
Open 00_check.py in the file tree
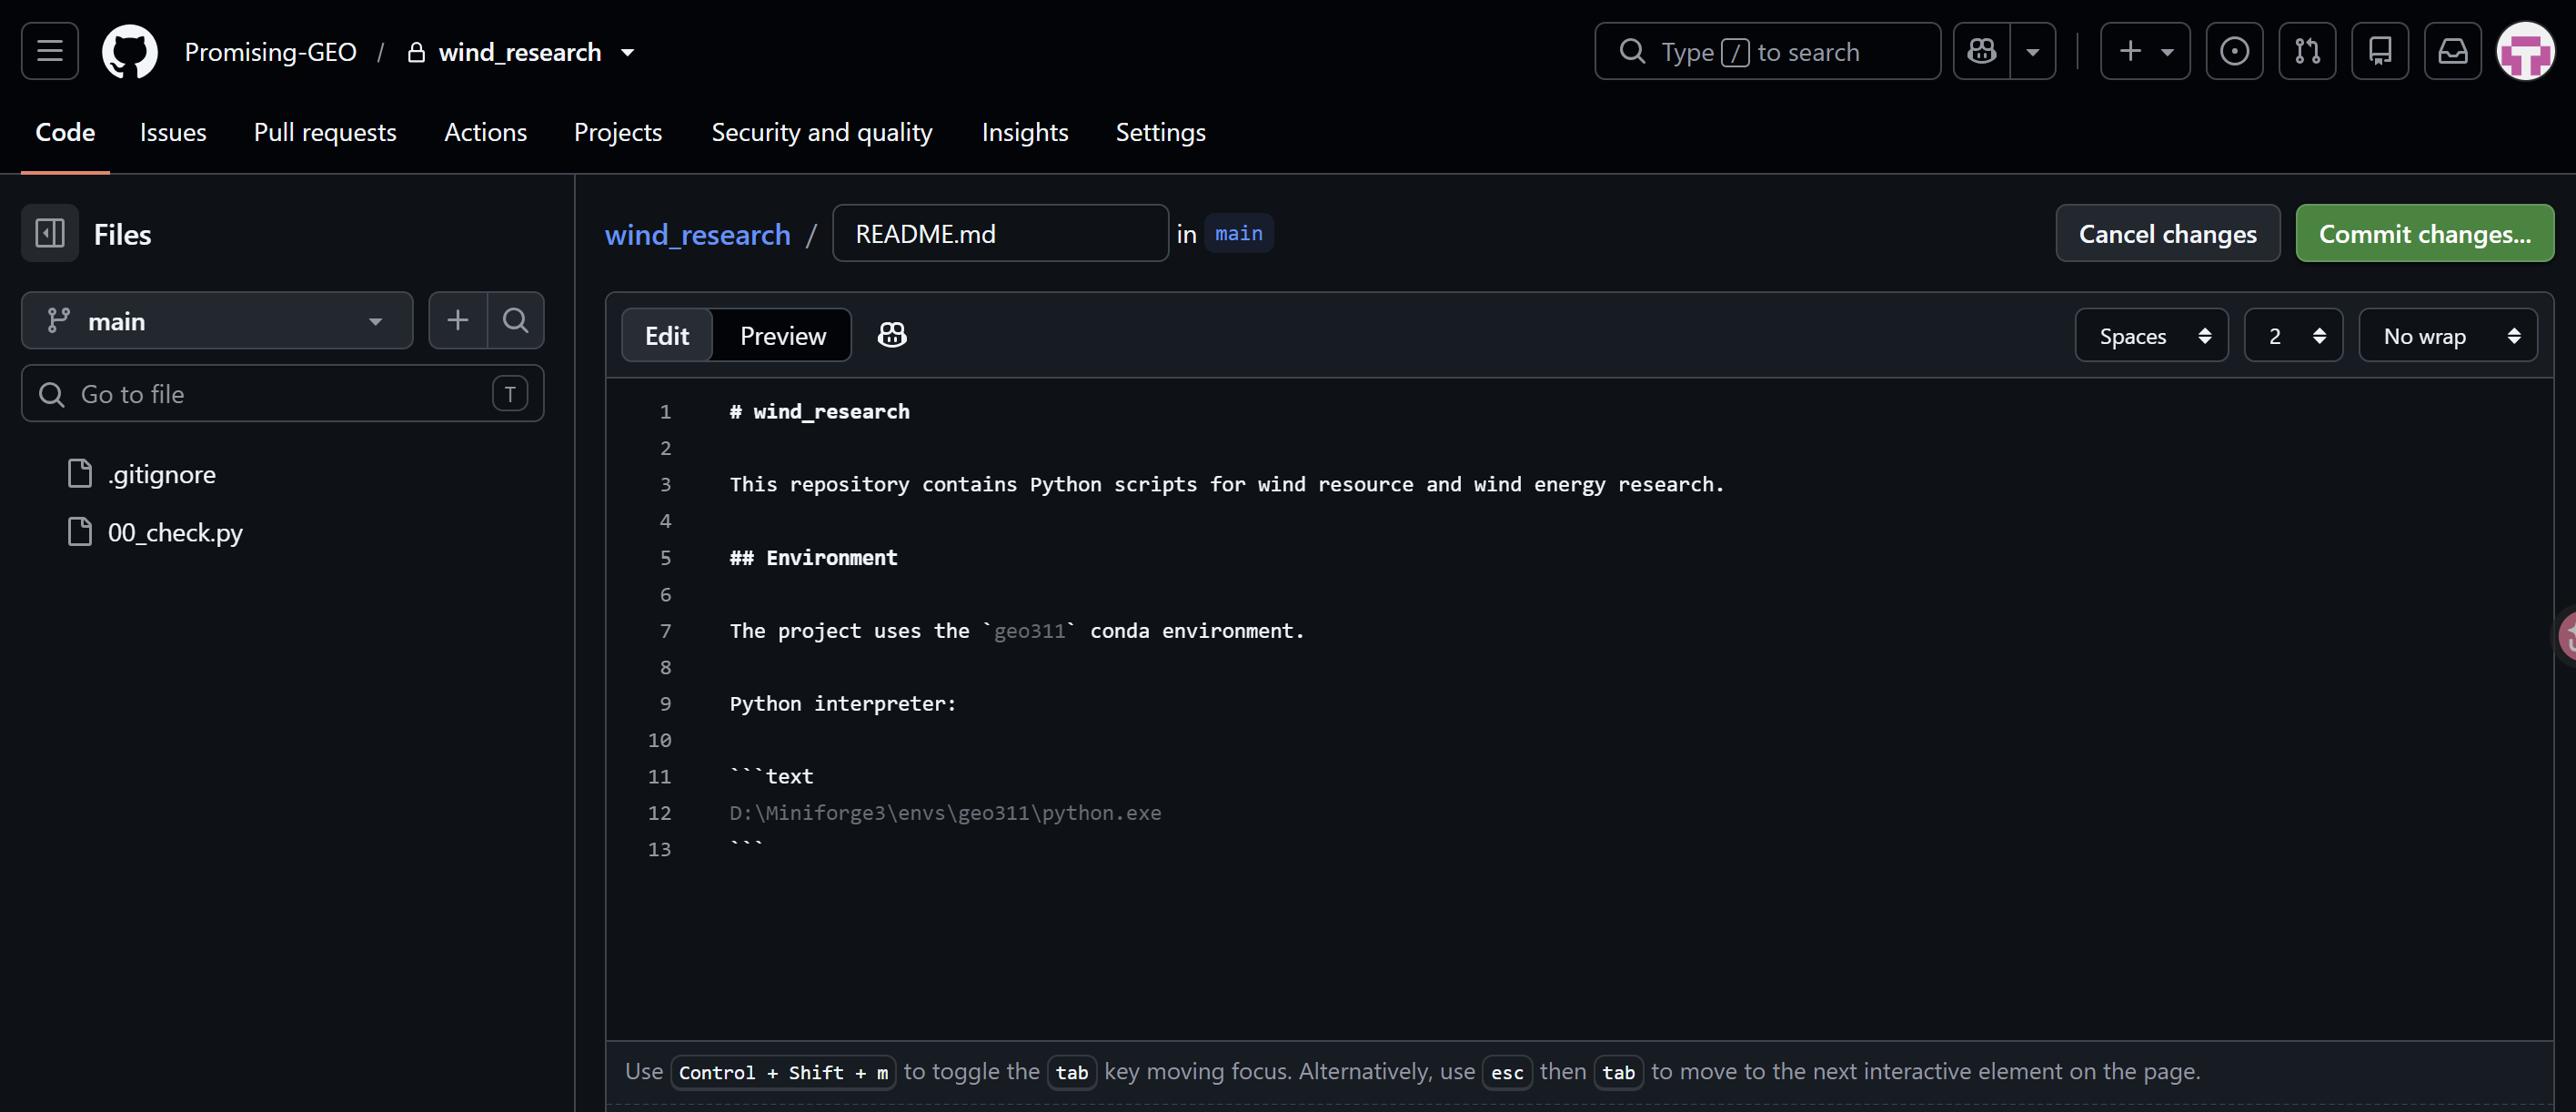click(175, 532)
